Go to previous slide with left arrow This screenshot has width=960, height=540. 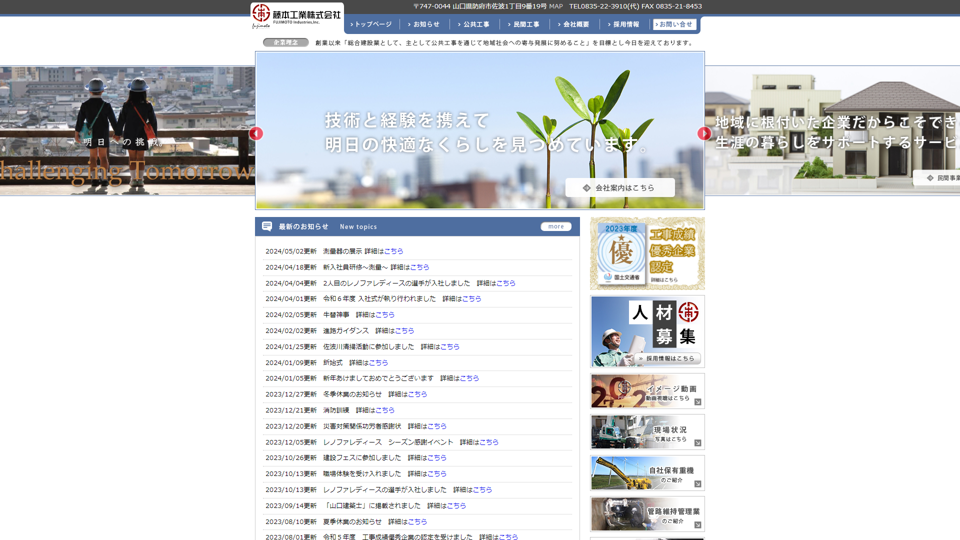tap(256, 133)
